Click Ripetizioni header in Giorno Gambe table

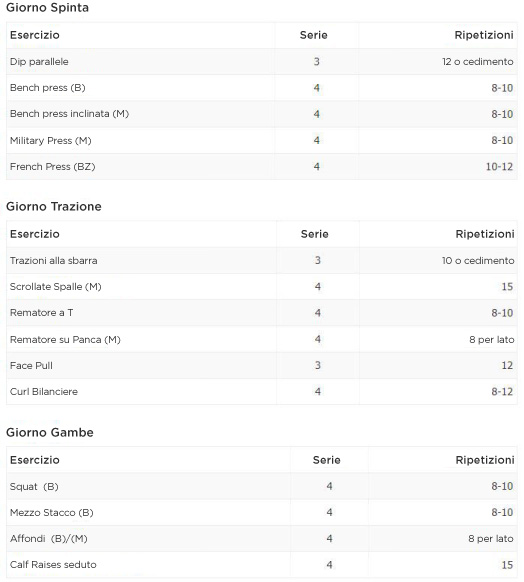tap(485, 460)
